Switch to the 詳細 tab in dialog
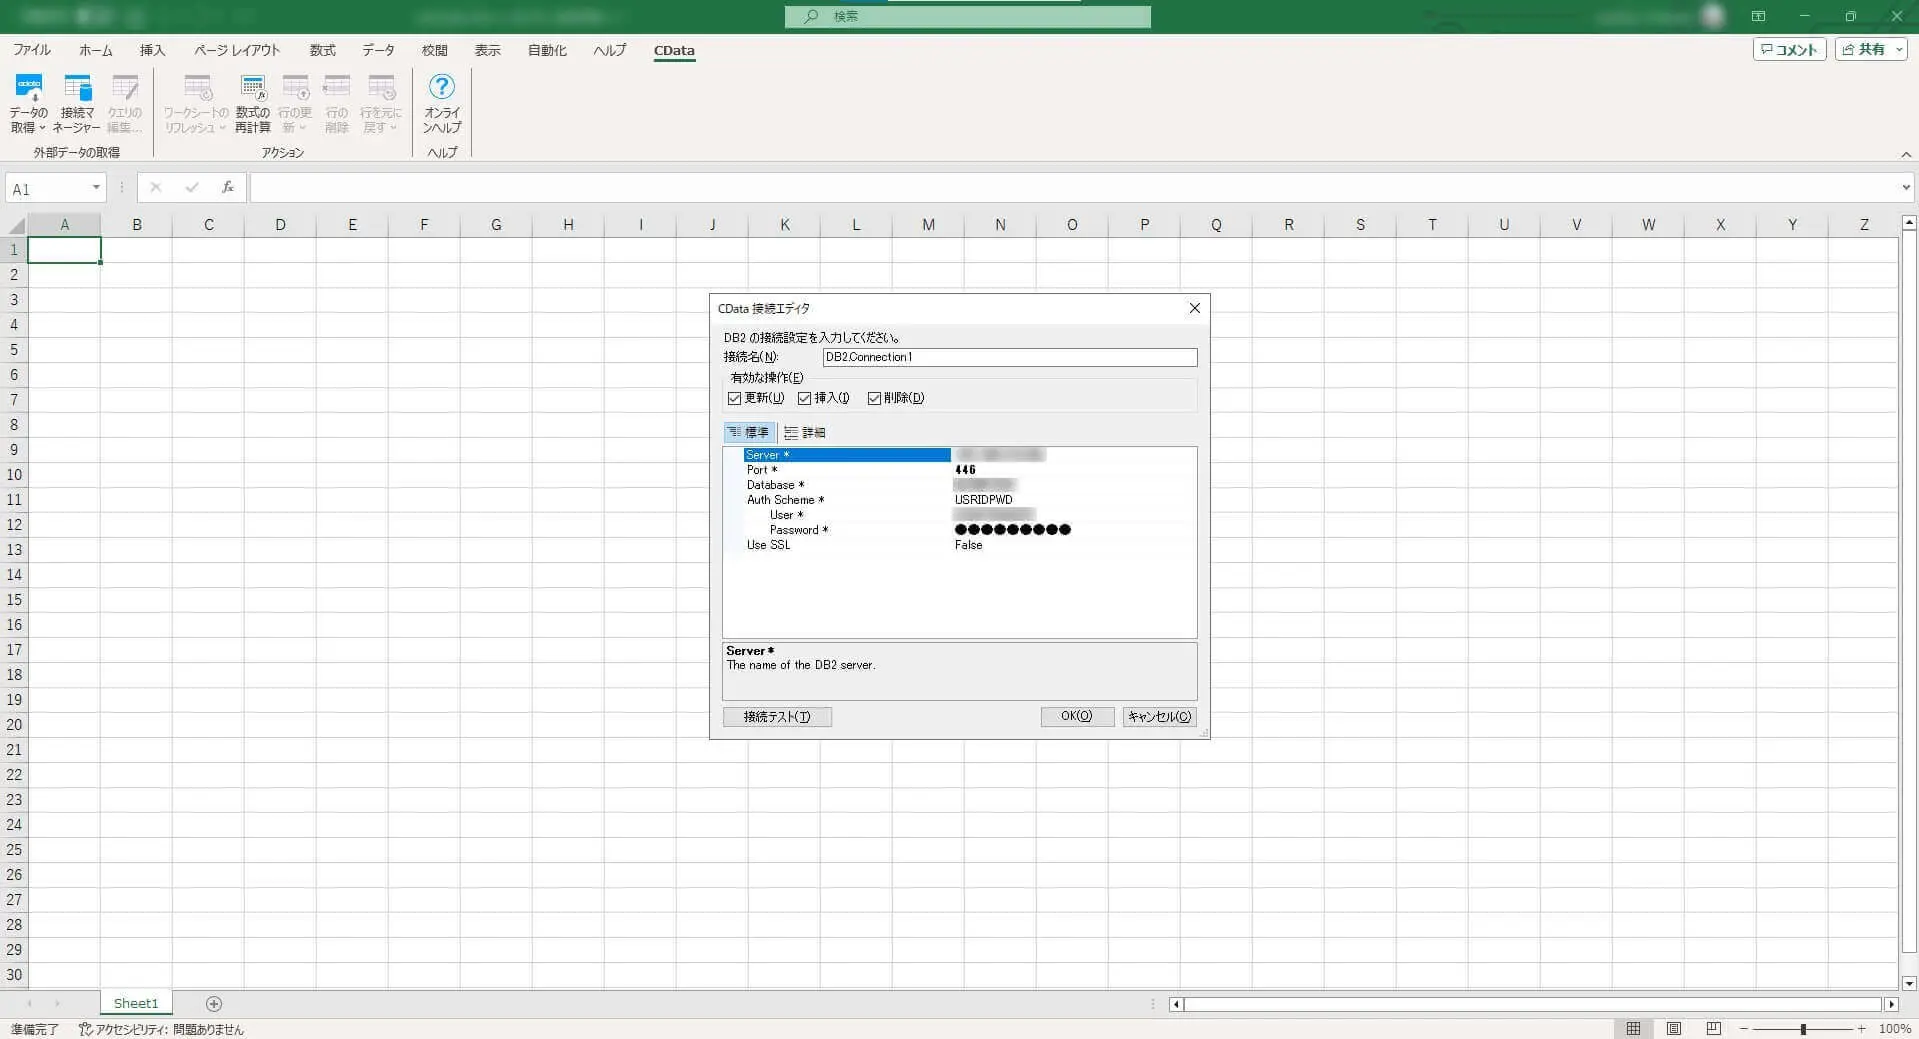 pyautogui.click(x=805, y=432)
